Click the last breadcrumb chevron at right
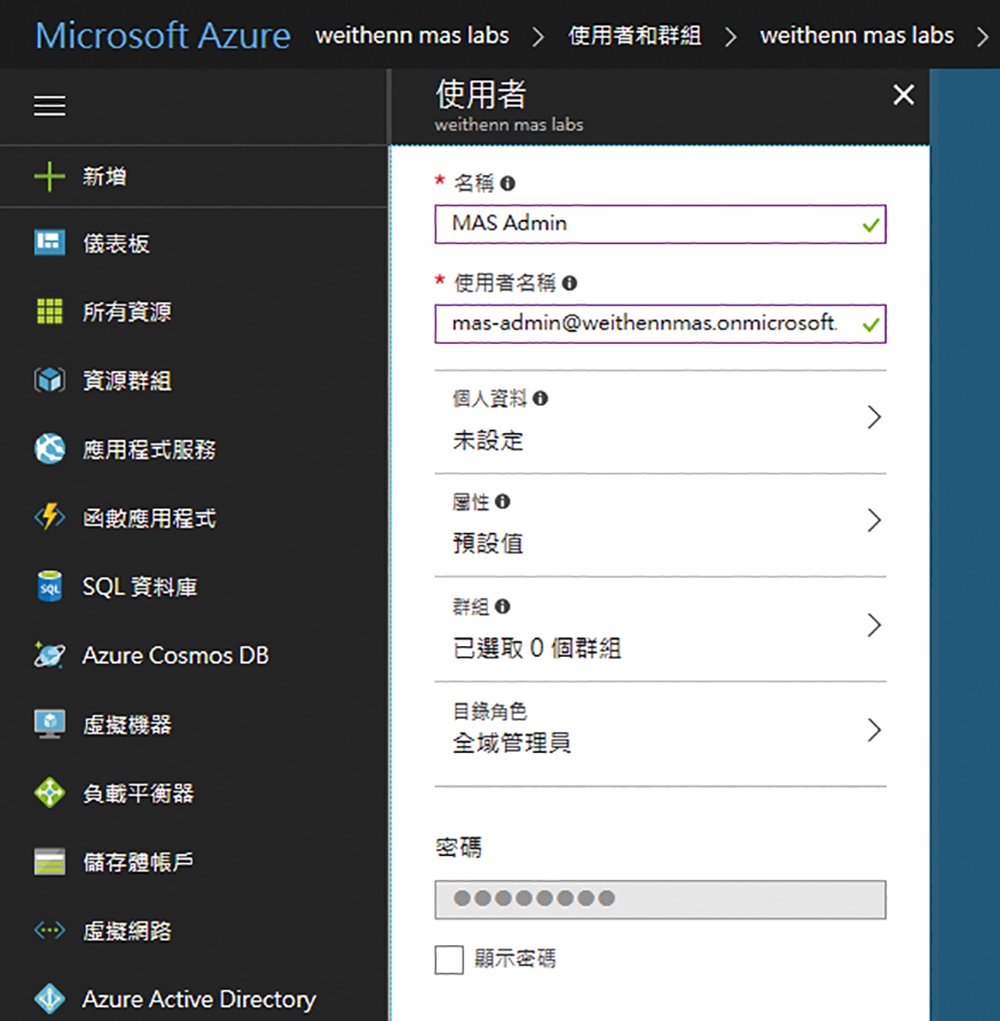This screenshot has height=1021, width=1000. (982, 36)
